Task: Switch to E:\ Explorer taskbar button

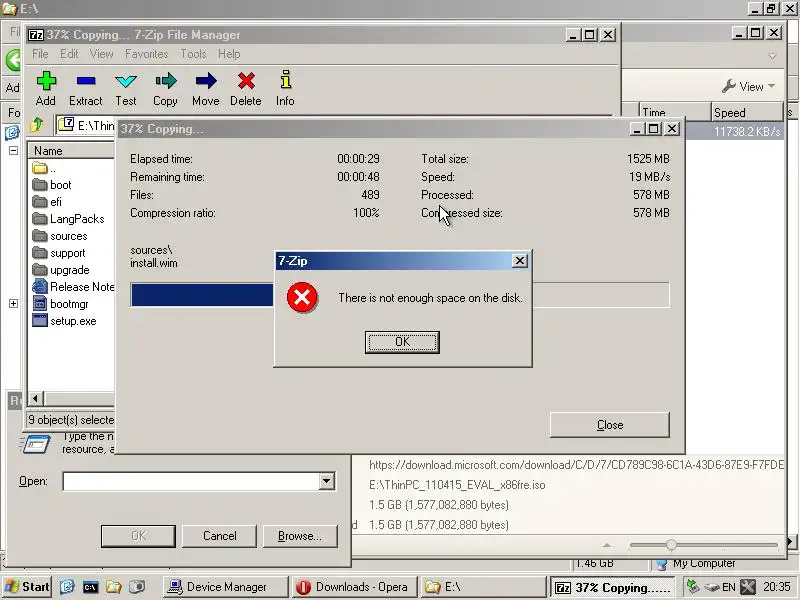Action: [x=483, y=587]
